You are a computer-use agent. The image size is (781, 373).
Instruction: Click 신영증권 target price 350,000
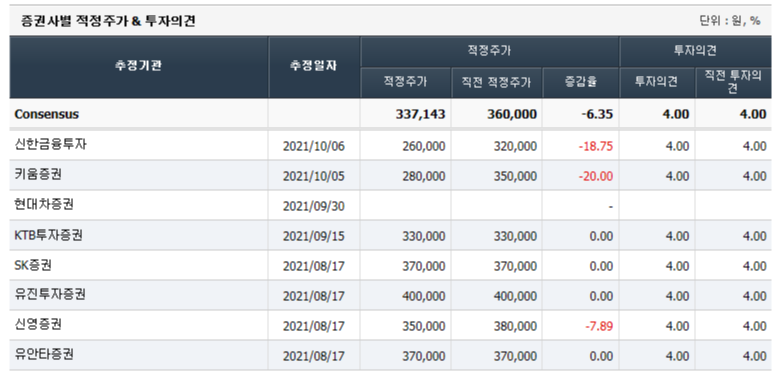pos(424,326)
